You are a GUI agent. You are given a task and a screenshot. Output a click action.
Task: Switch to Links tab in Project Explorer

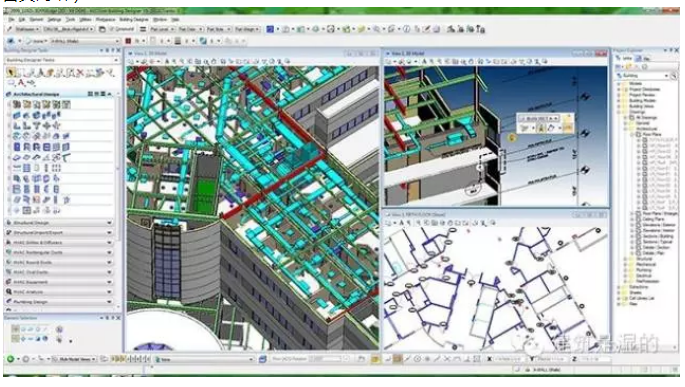(625, 58)
